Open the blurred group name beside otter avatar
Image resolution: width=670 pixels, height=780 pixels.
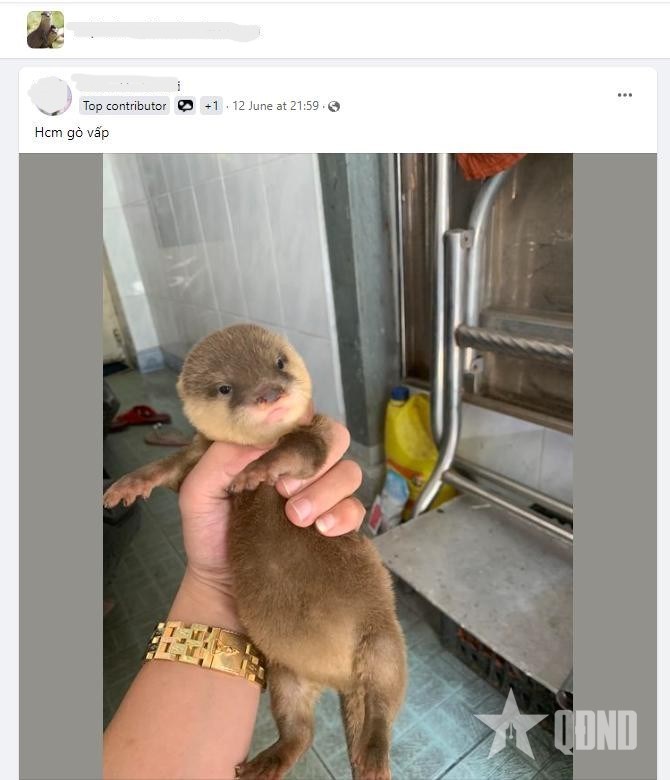pyautogui.click(x=164, y=31)
